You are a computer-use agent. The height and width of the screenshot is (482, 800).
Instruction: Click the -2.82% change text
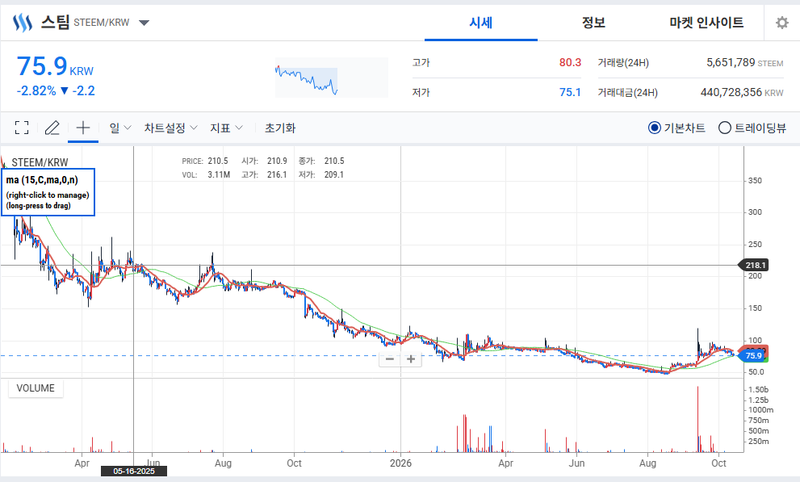point(36,91)
